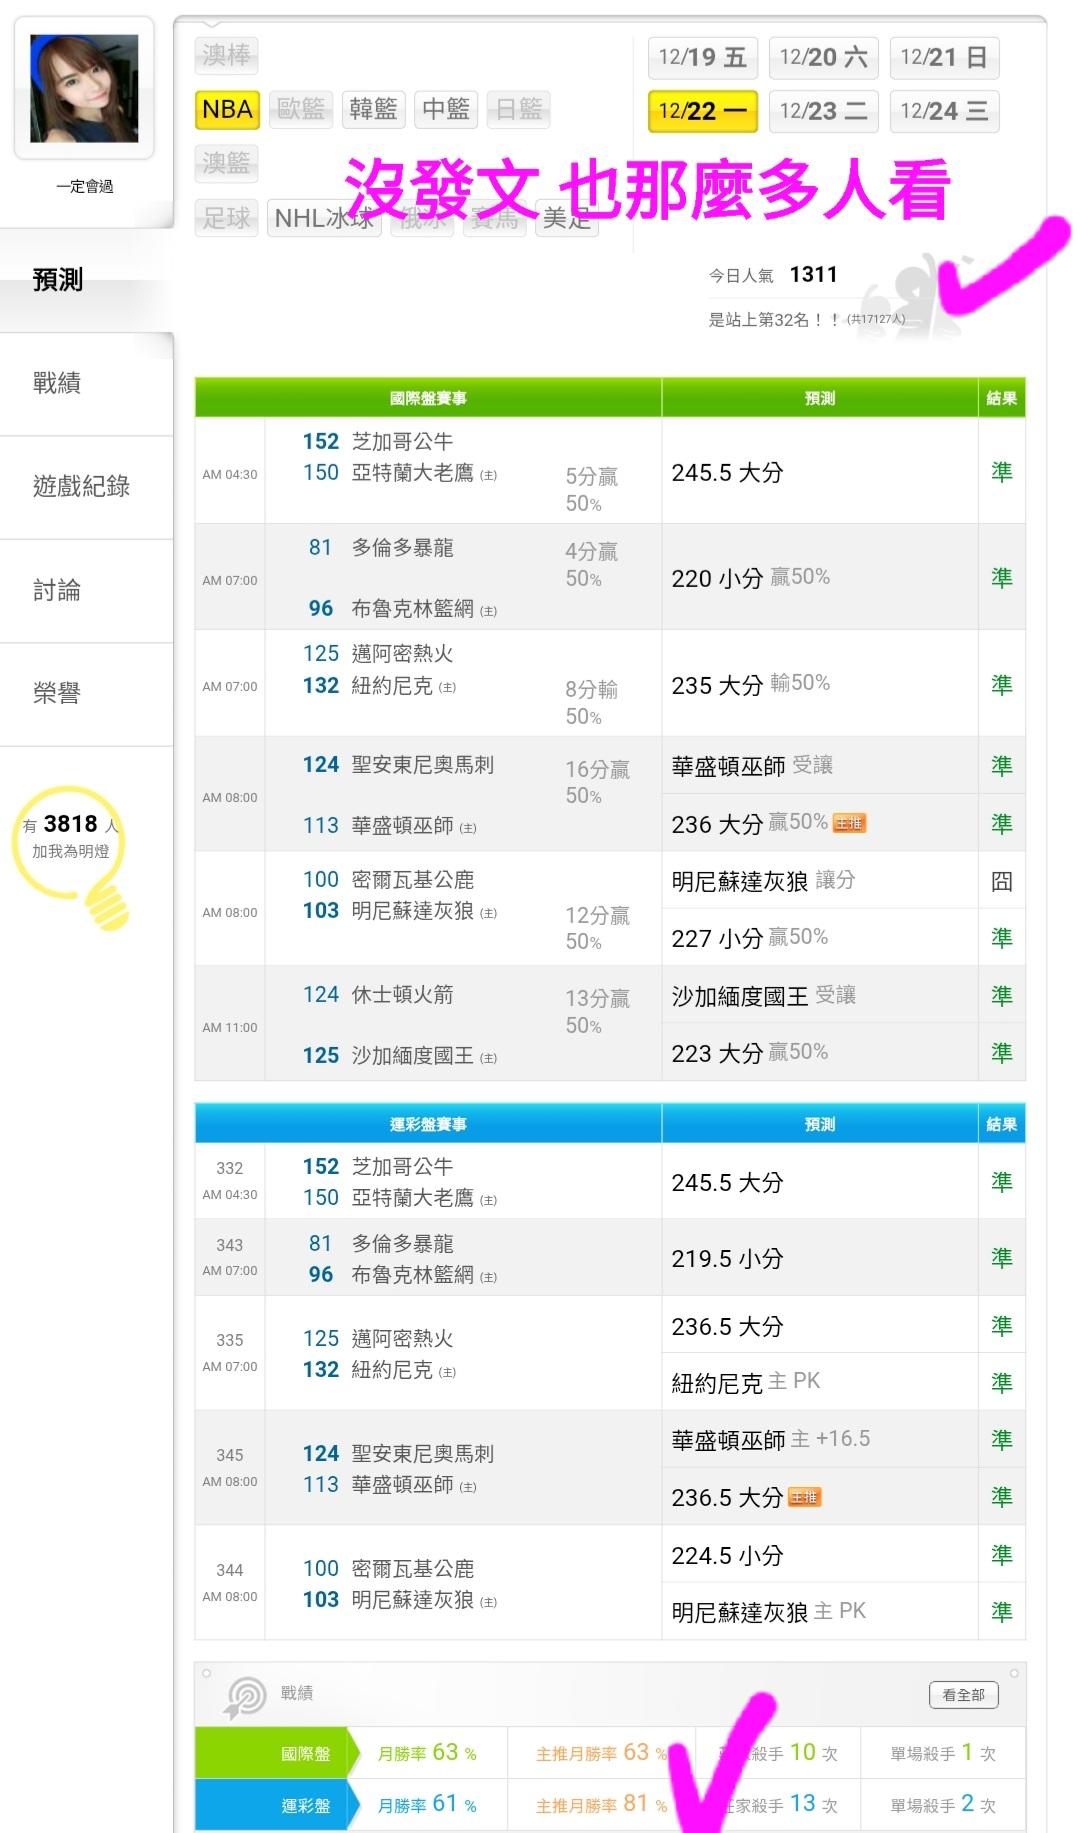Open the user profile photo
This screenshot has height=1833, width=1080.
pos(84,88)
